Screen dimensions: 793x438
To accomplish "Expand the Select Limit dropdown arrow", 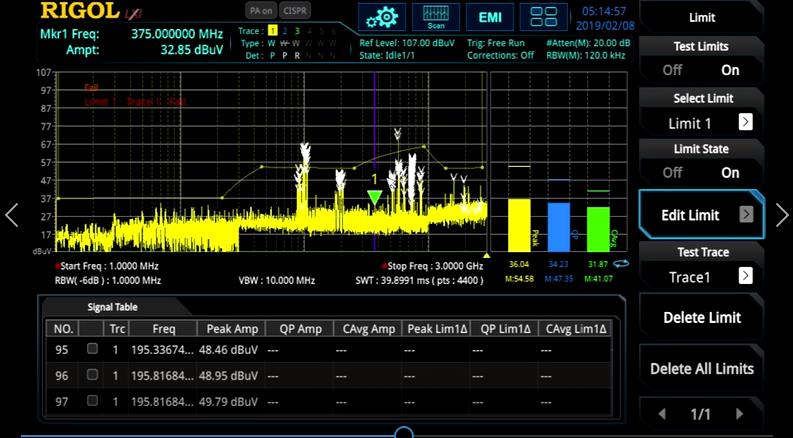I will (745, 122).
